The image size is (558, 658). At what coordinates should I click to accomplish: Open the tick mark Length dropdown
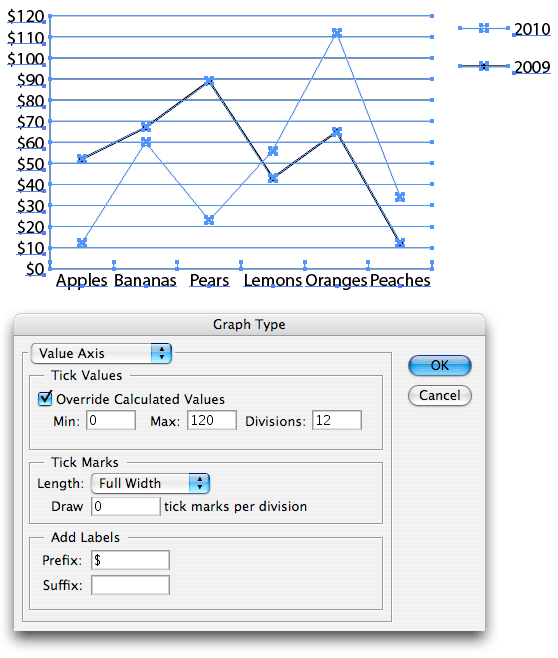tap(150, 483)
